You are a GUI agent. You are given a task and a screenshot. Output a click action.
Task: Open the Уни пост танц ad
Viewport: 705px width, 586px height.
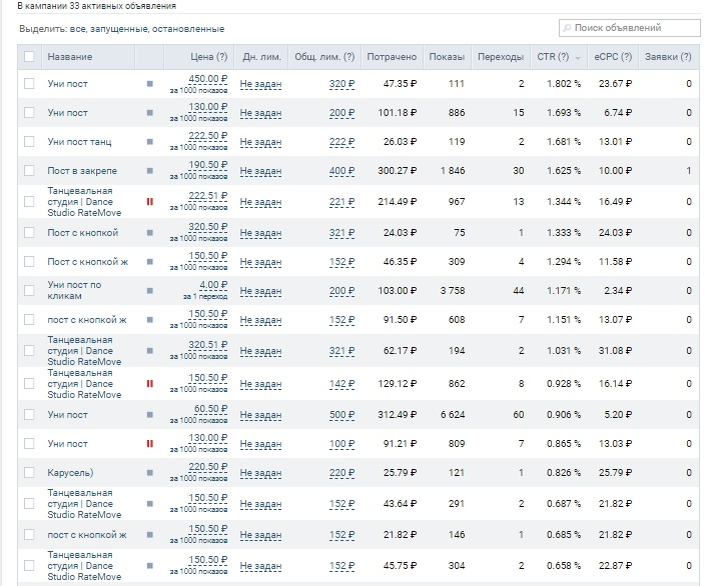[79, 142]
